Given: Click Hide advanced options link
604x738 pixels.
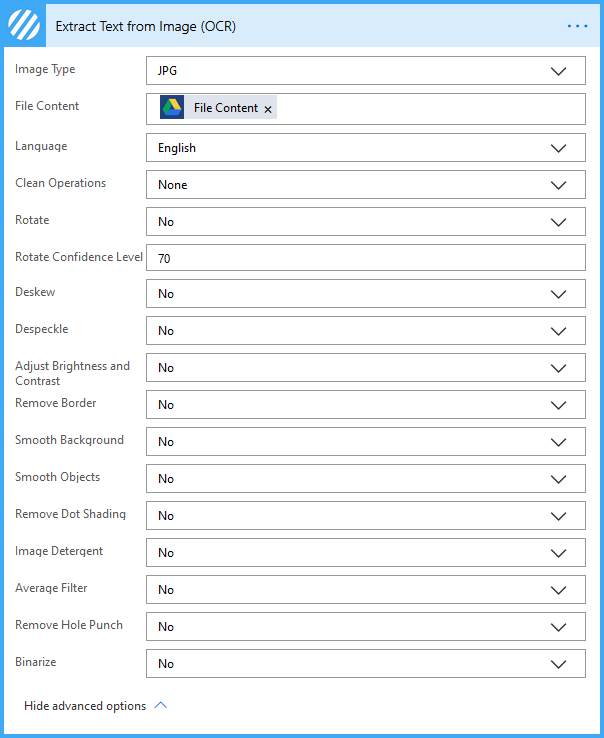Looking at the screenshot, I should pos(96,706).
